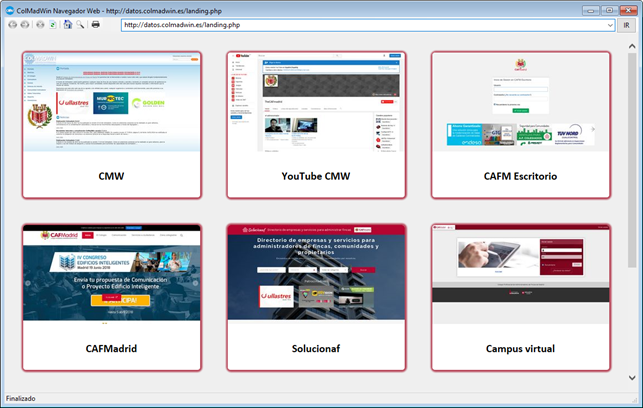Go to the Home page icon
Image resolution: width=643 pixels, height=408 pixels.
[66, 24]
